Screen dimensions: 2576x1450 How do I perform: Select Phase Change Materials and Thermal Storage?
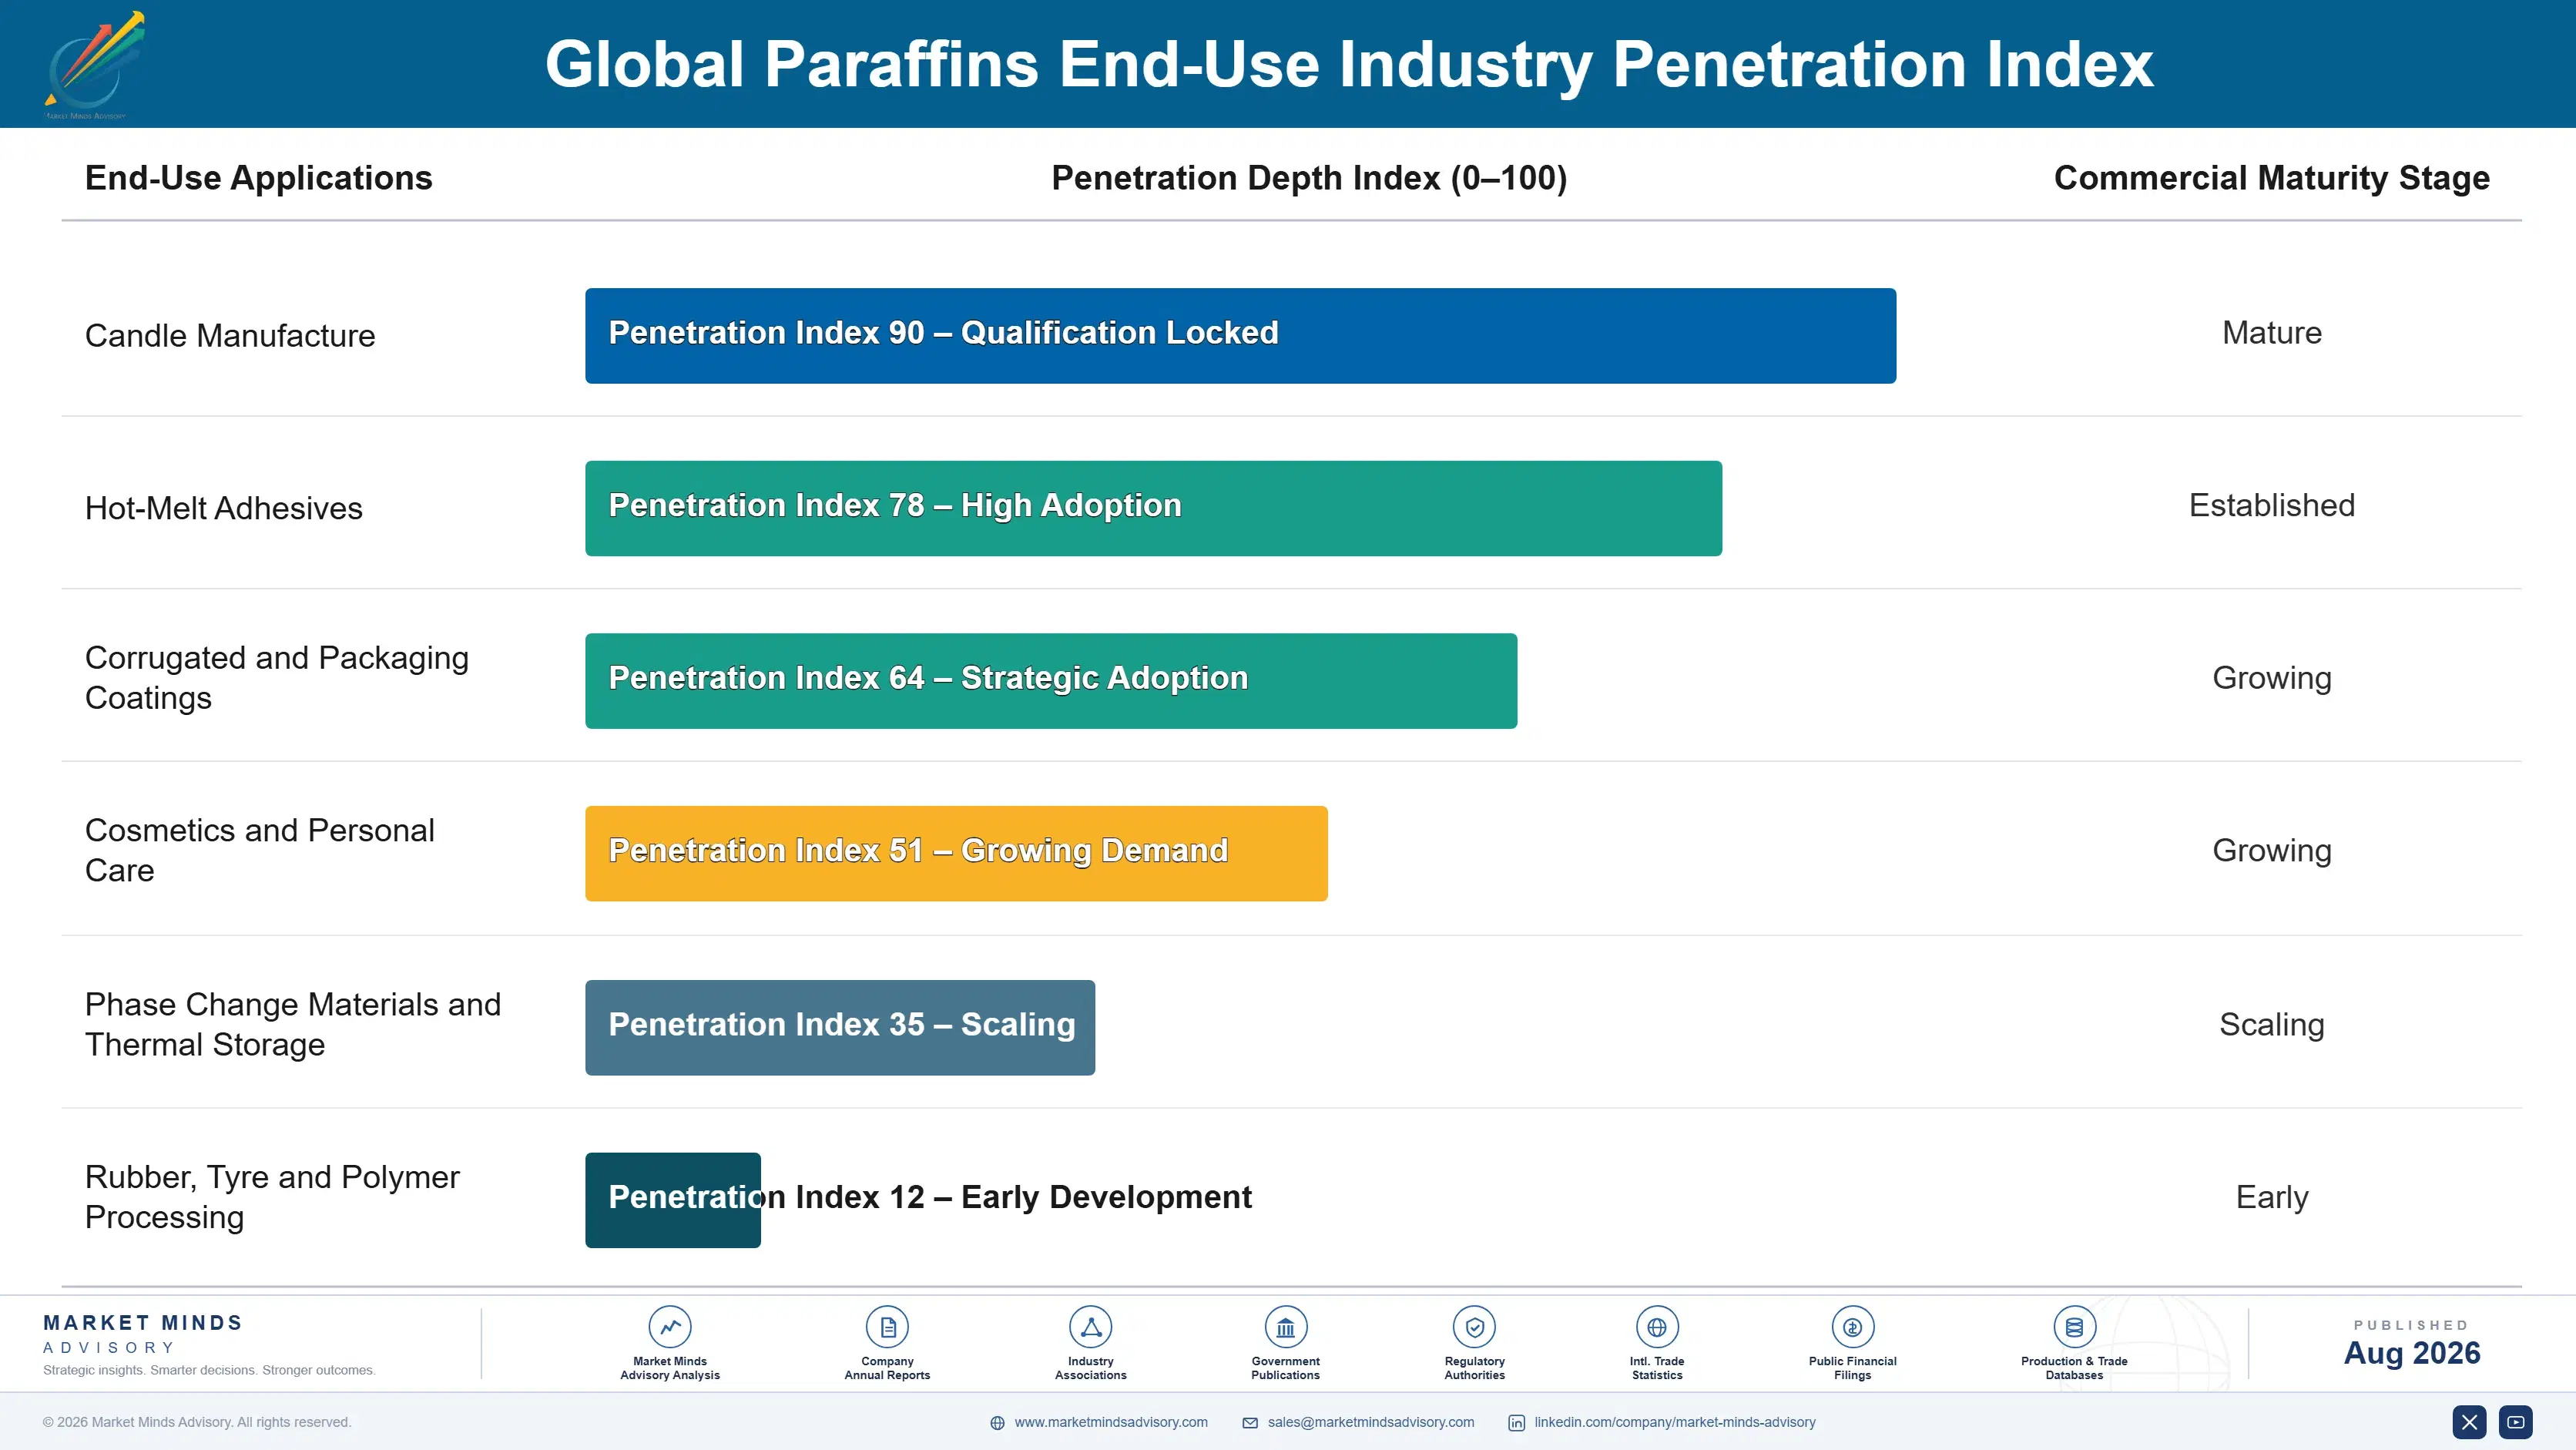coord(293,1024)
